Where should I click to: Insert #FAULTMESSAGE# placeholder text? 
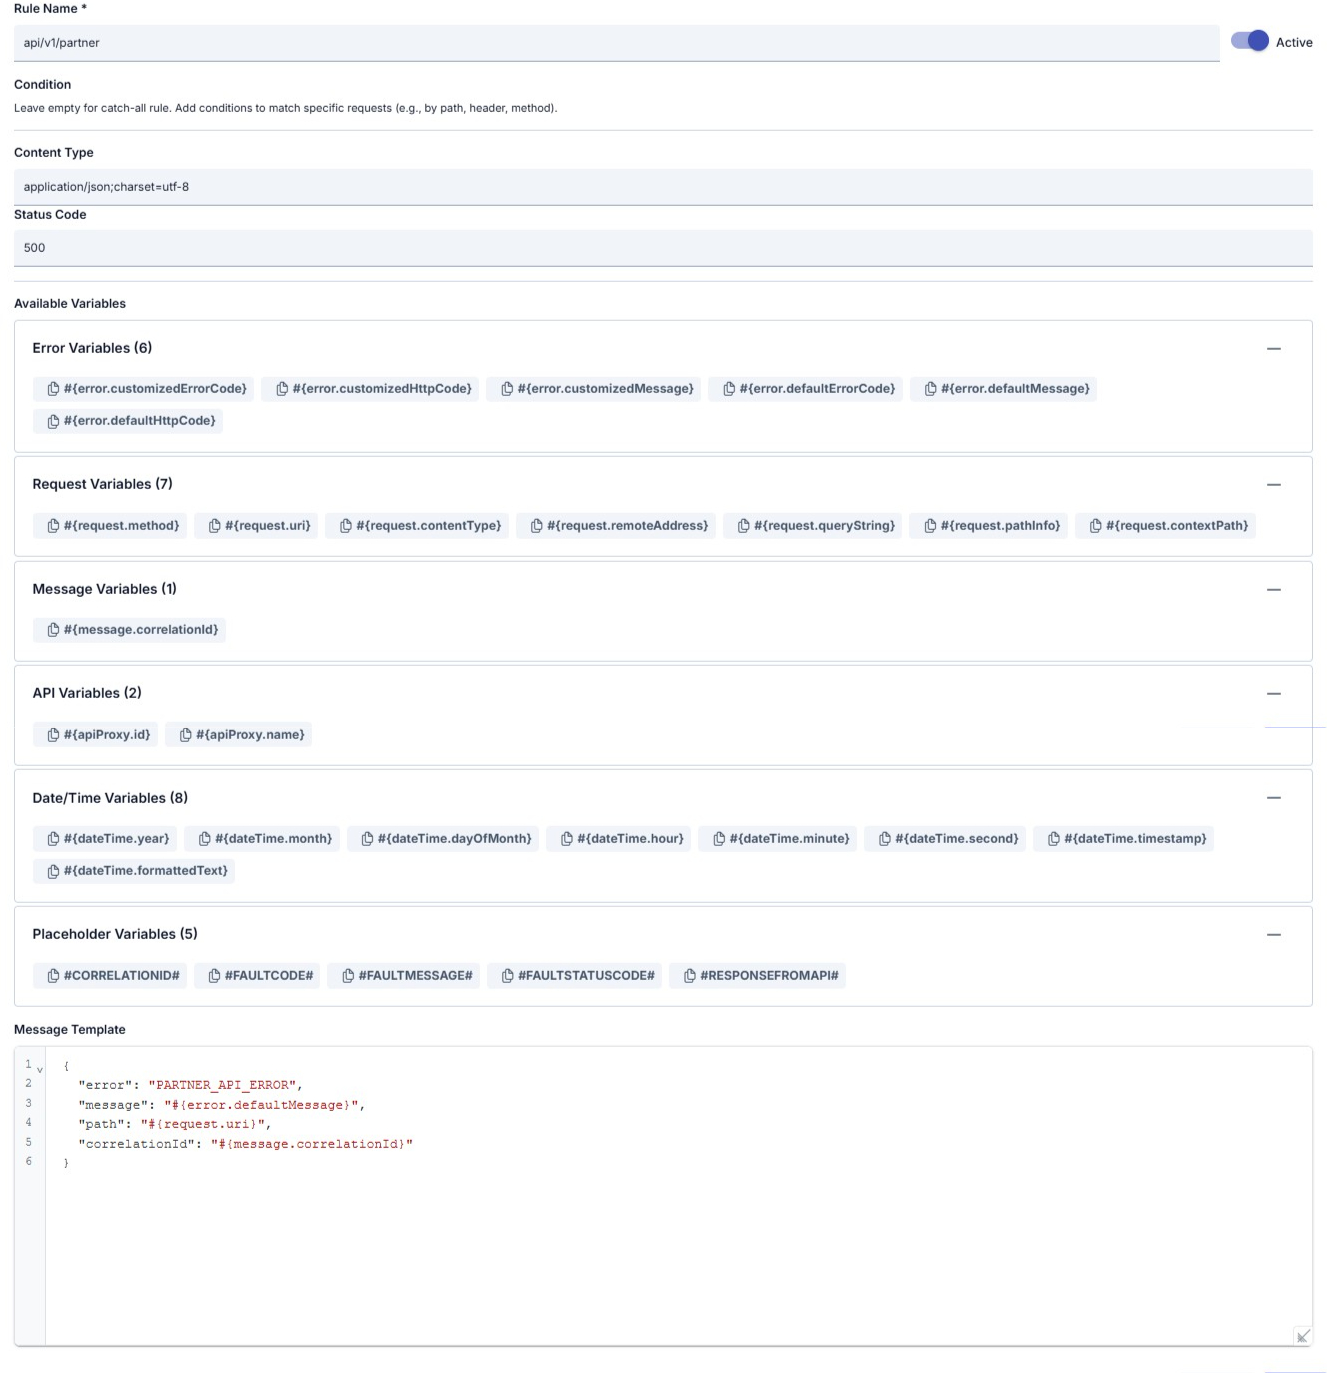(x=415, y=976)
